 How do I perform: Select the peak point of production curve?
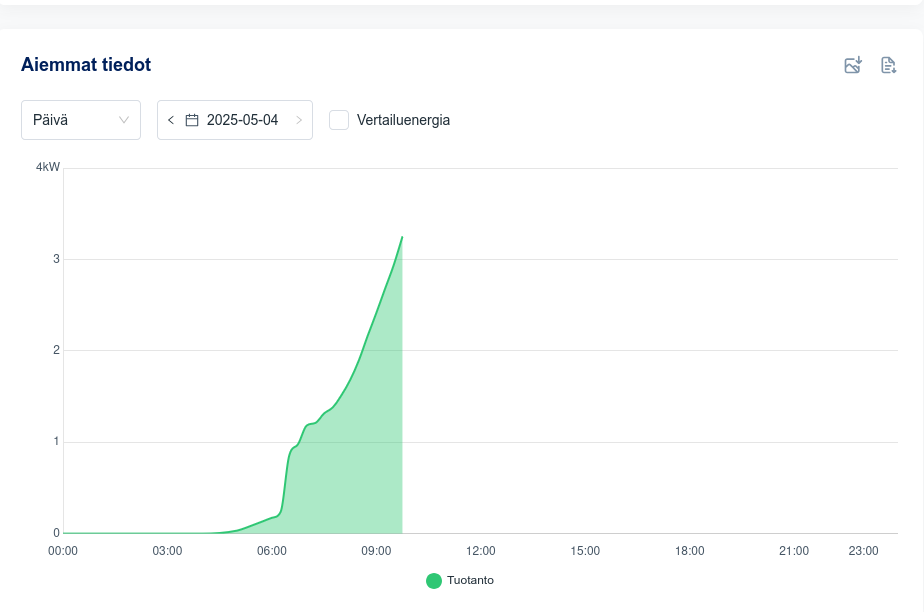click(x=402, y=237)
